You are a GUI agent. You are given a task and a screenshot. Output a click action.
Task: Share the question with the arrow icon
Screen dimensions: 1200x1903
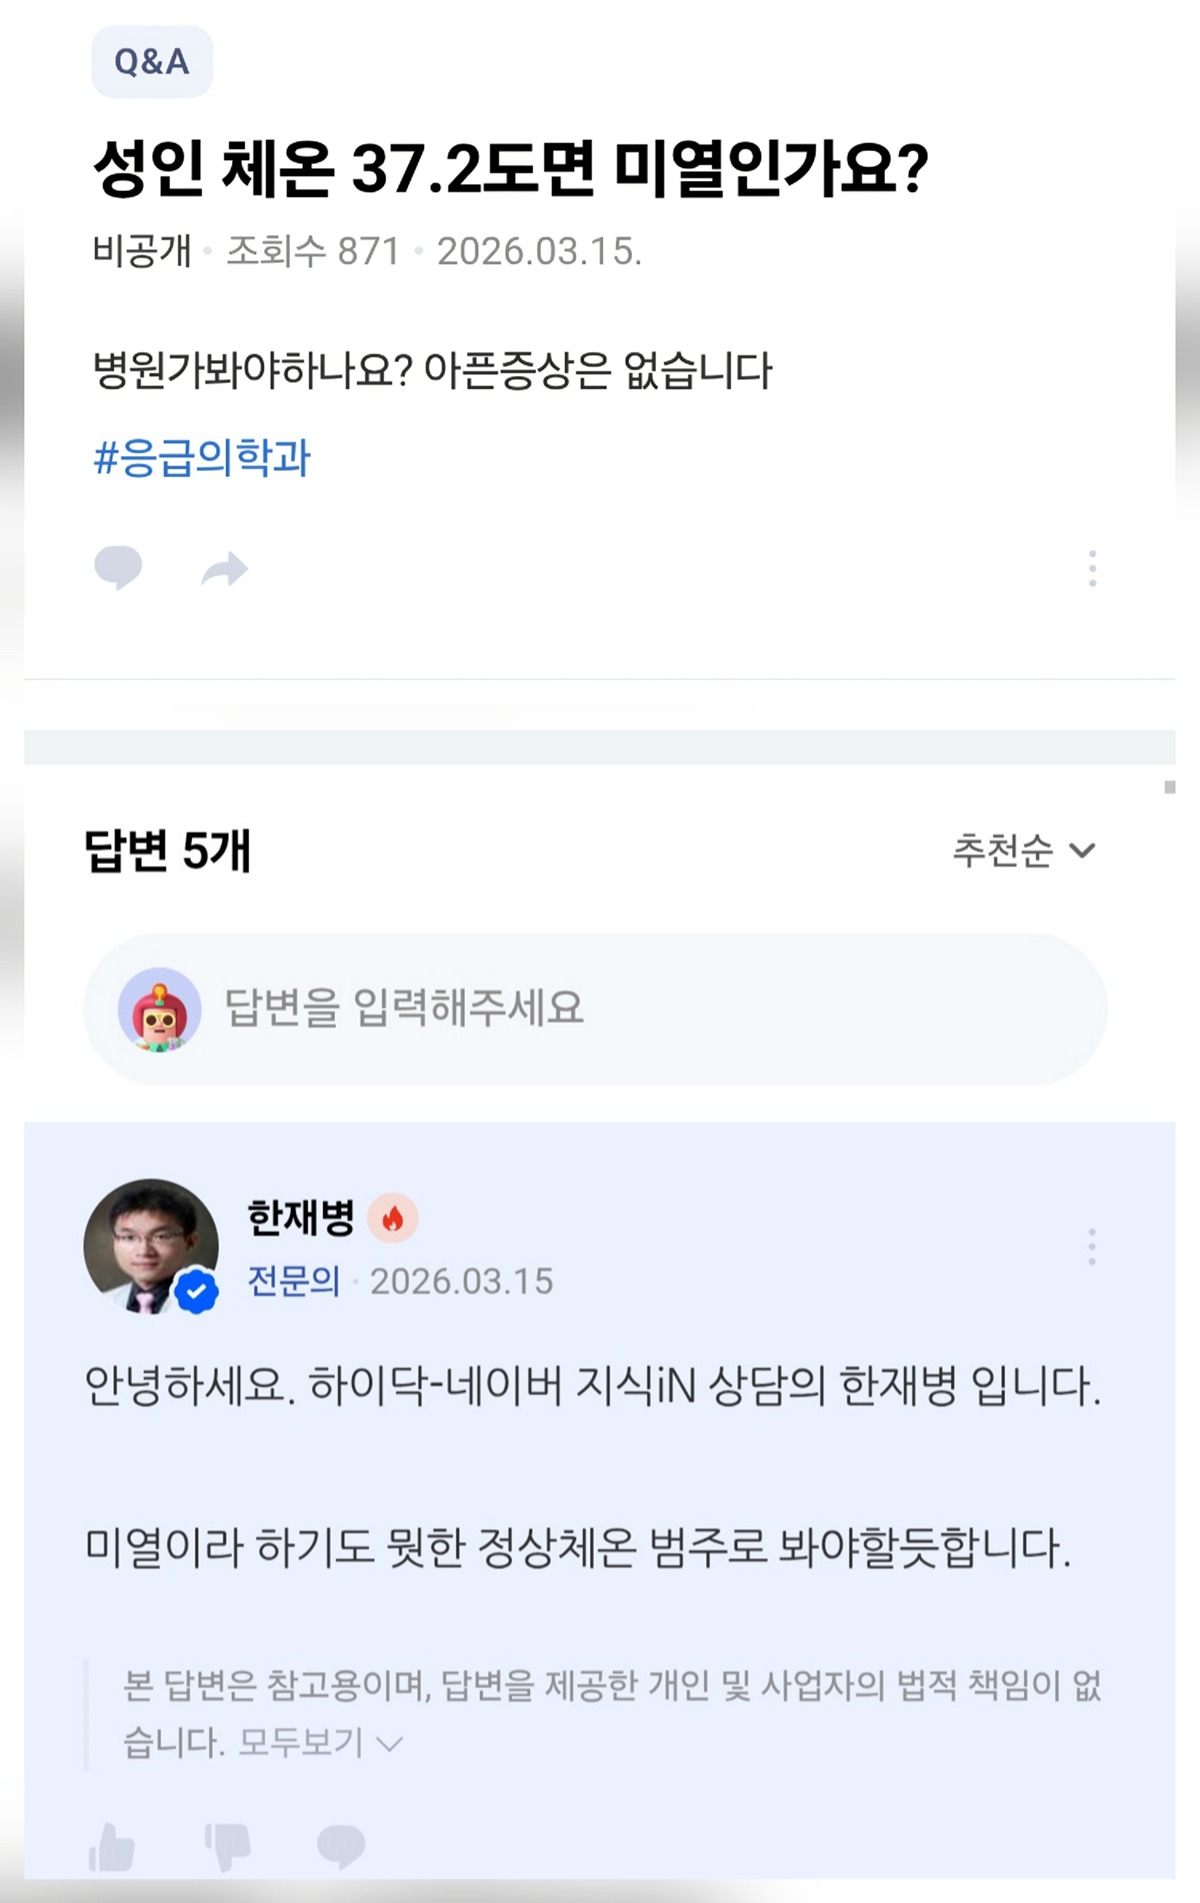224,569
